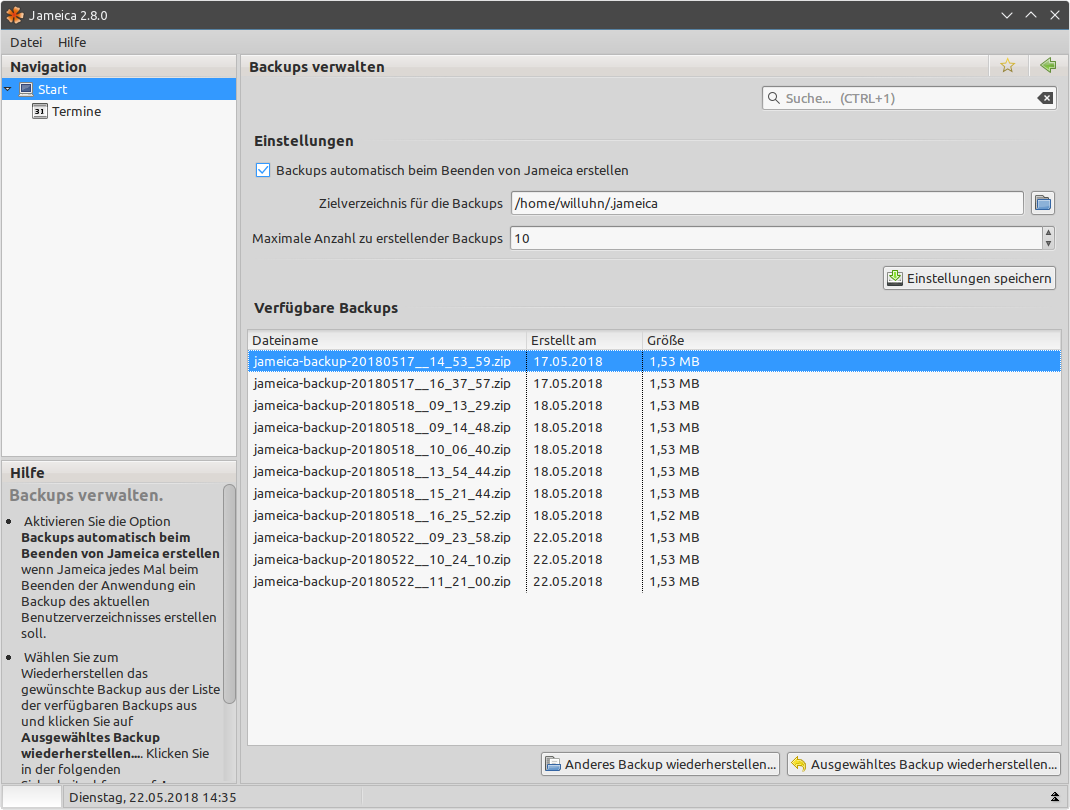Sort by Erstellt am column header
Screen dimensions: 1070x810
click(x=585, y=340)
